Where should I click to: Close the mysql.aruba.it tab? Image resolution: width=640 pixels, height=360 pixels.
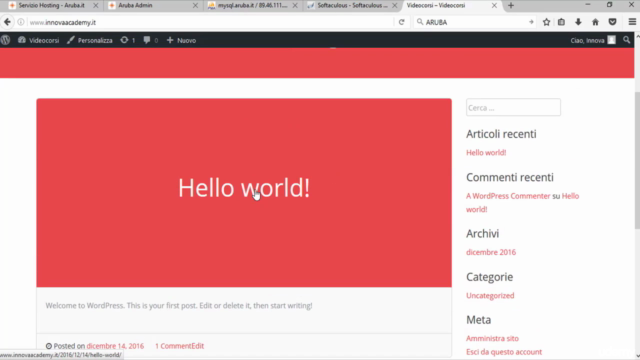(x=295, y=5)
